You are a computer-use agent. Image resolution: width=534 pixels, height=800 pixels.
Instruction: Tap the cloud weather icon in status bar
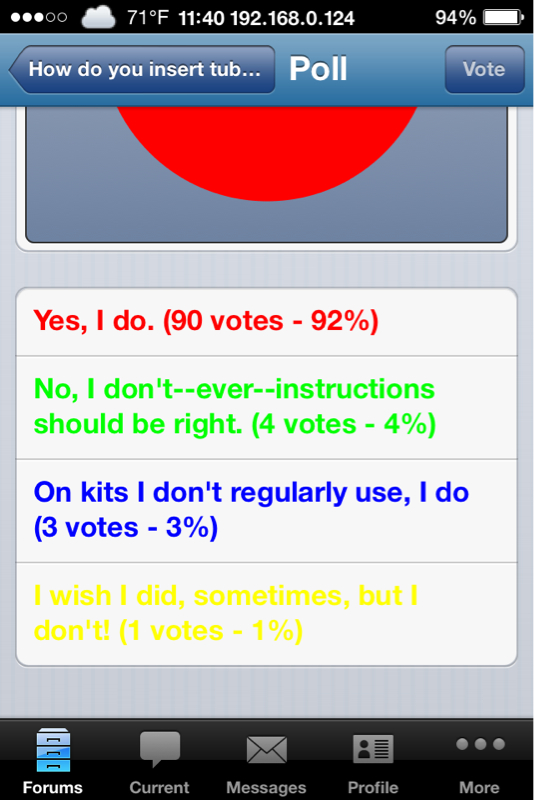(98, 17)
